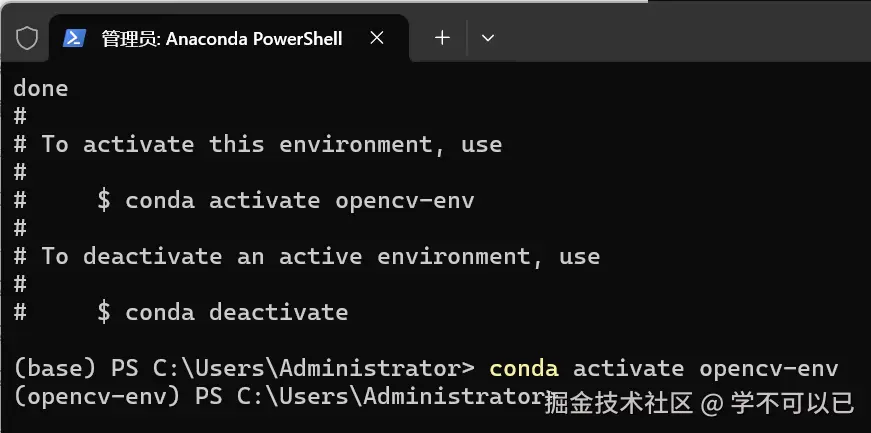This screenshot has height=433, width=871.
Task: Click the '(opencv-env)' prompt prefix
Action: click(96, 396)
